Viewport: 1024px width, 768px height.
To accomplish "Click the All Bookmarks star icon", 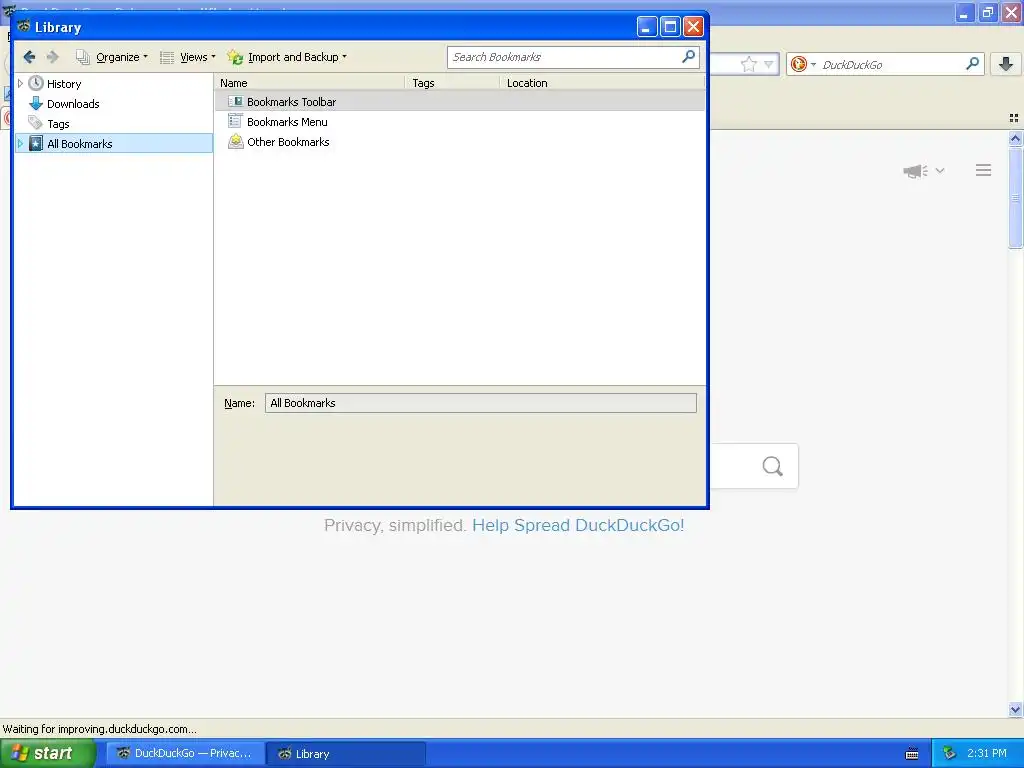I will point(36,144).
